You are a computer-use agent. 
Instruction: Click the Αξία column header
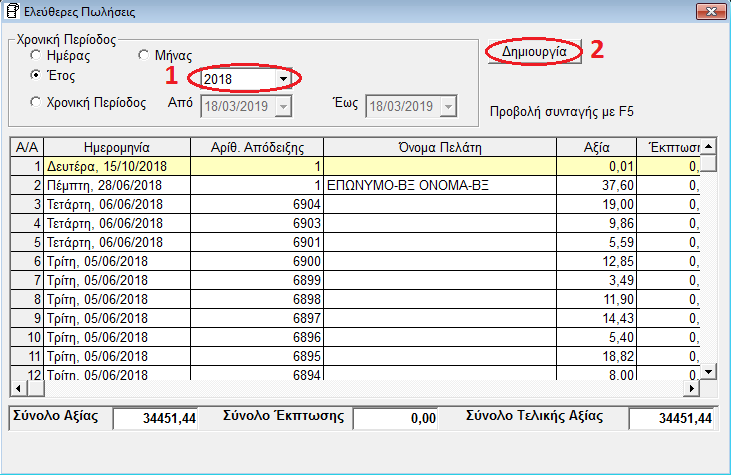click(596, 147)
